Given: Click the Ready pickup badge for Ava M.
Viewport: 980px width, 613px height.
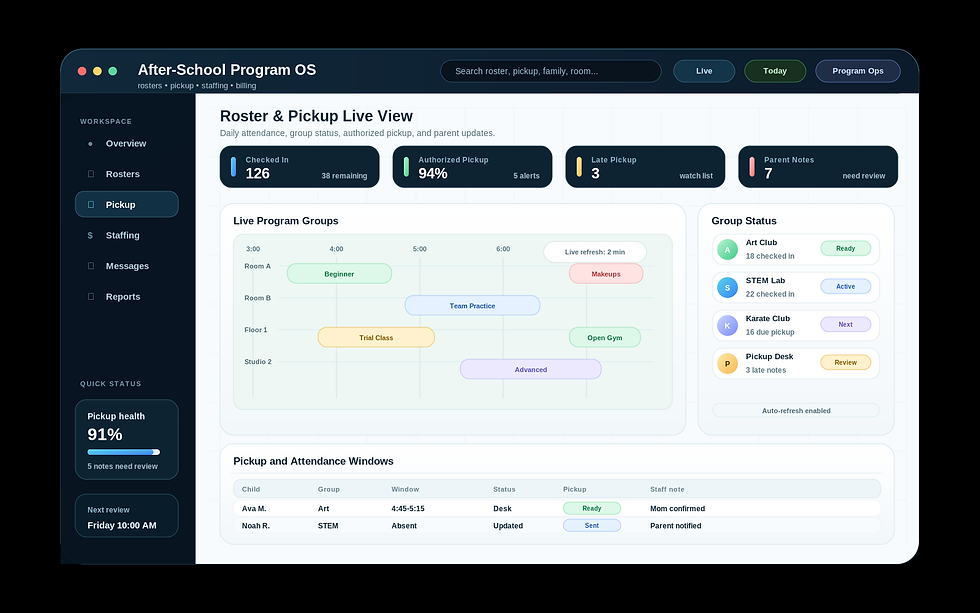Looking at the screenshot, I should click(592, 508).
